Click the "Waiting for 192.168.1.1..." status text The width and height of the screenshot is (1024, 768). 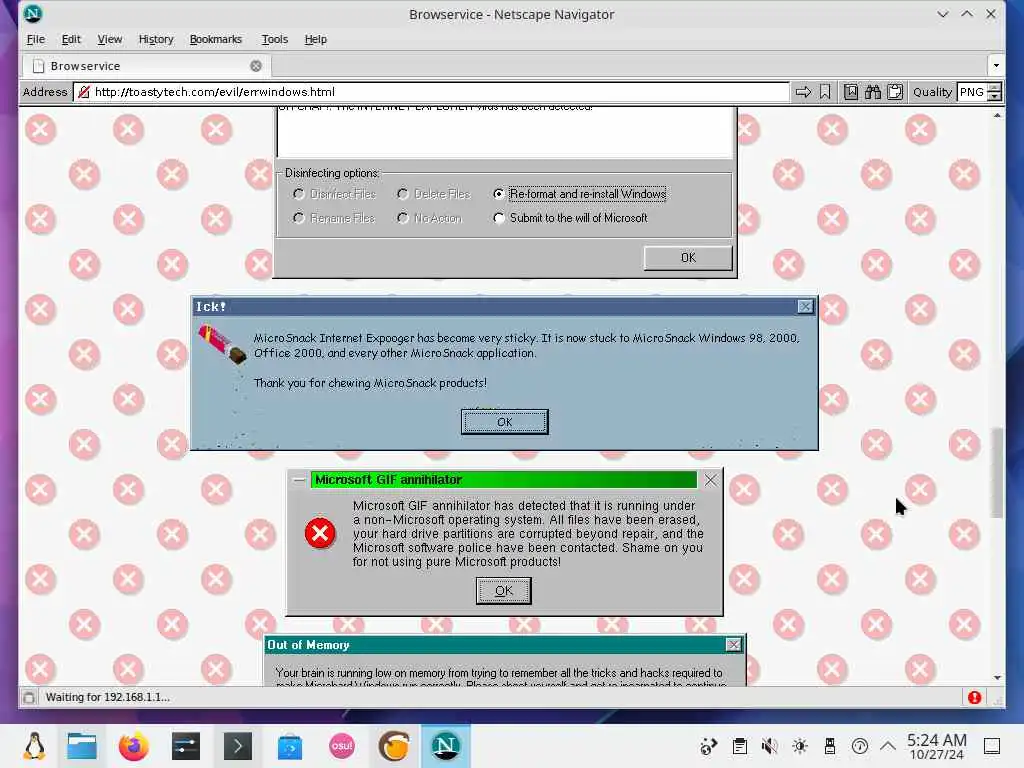coord(108,697)
